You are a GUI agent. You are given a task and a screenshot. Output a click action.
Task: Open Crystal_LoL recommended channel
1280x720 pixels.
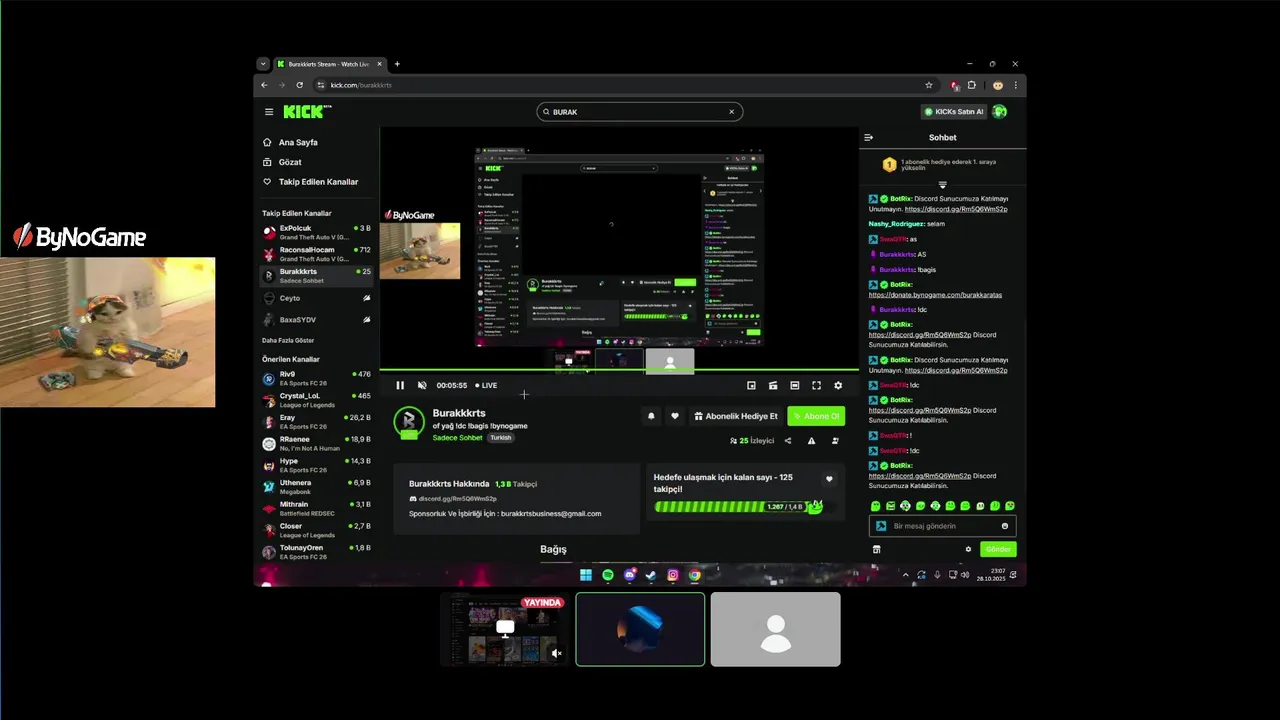tap(317, 400)
